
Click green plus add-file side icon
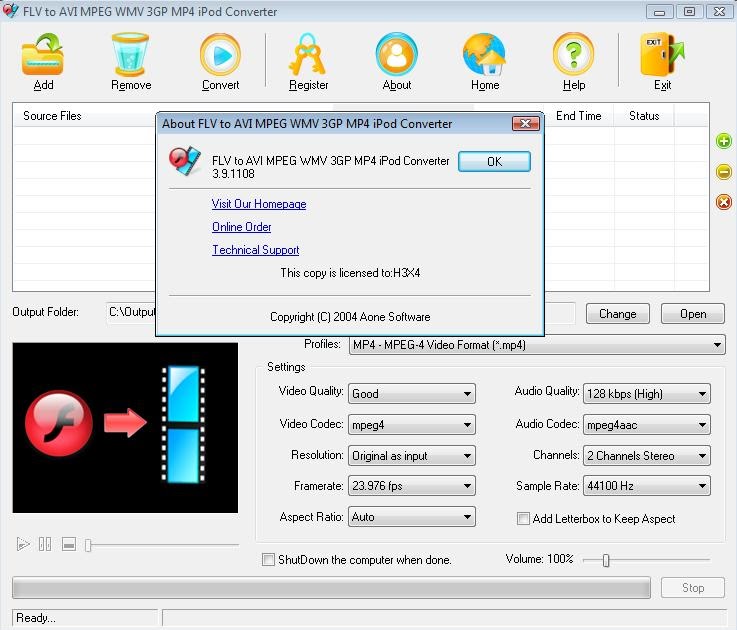pos(724,141)
